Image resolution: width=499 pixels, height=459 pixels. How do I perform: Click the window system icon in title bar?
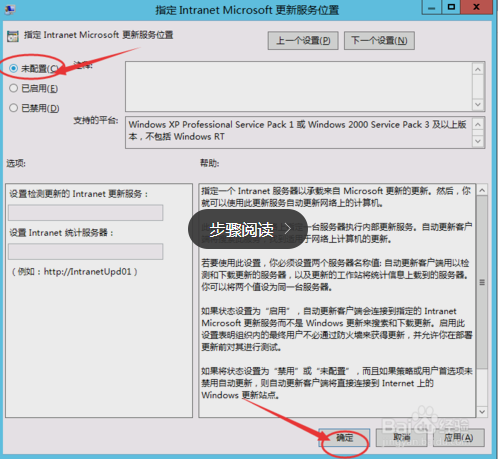[9, 9]
